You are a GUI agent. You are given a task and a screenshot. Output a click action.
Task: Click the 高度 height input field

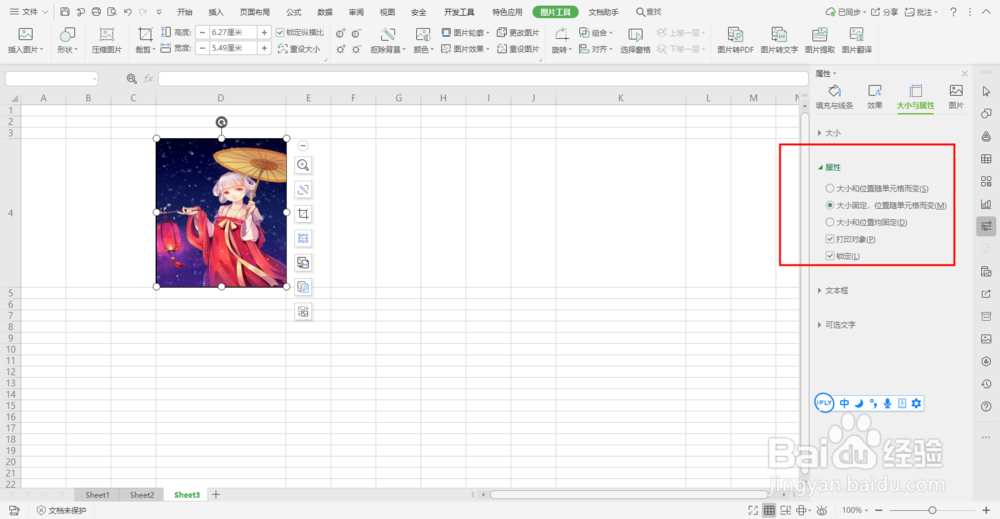[233, 32]
